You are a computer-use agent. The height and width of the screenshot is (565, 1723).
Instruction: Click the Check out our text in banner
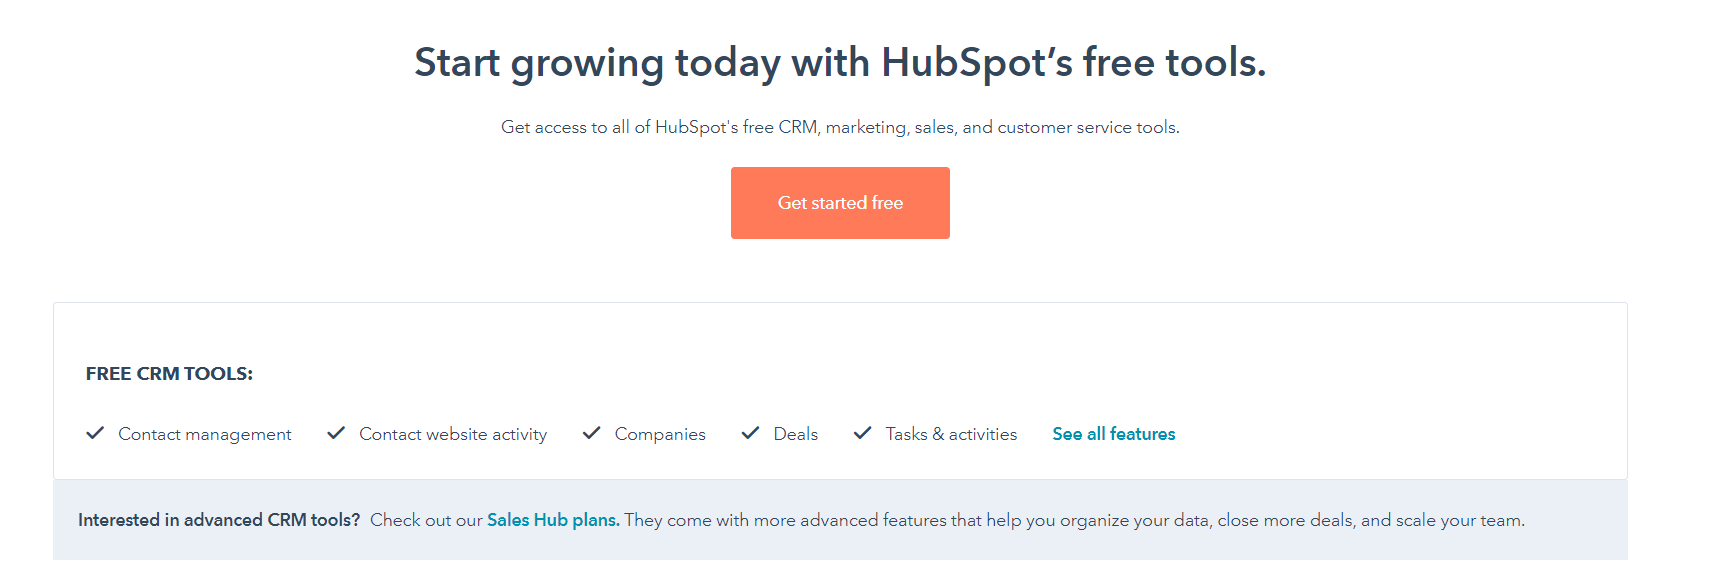point(426,520)
